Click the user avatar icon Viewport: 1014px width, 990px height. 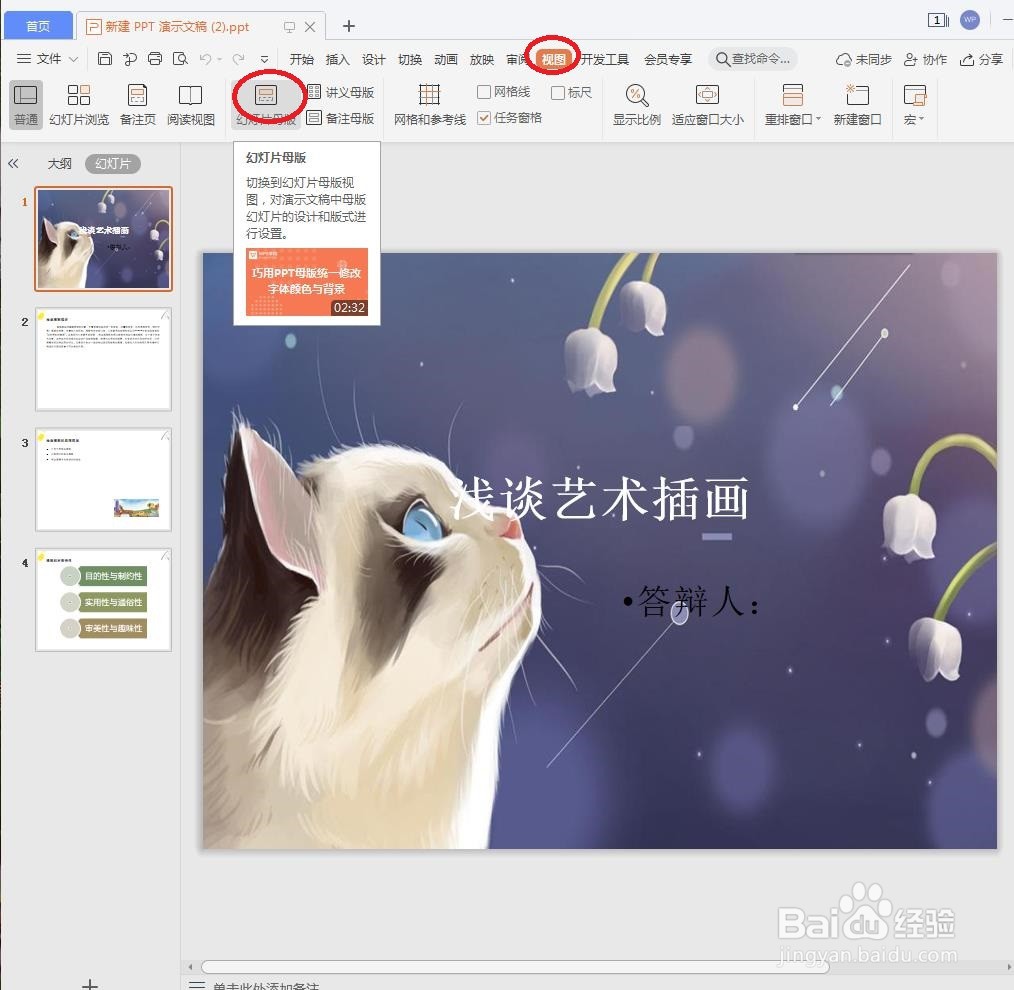click(969, 19)
